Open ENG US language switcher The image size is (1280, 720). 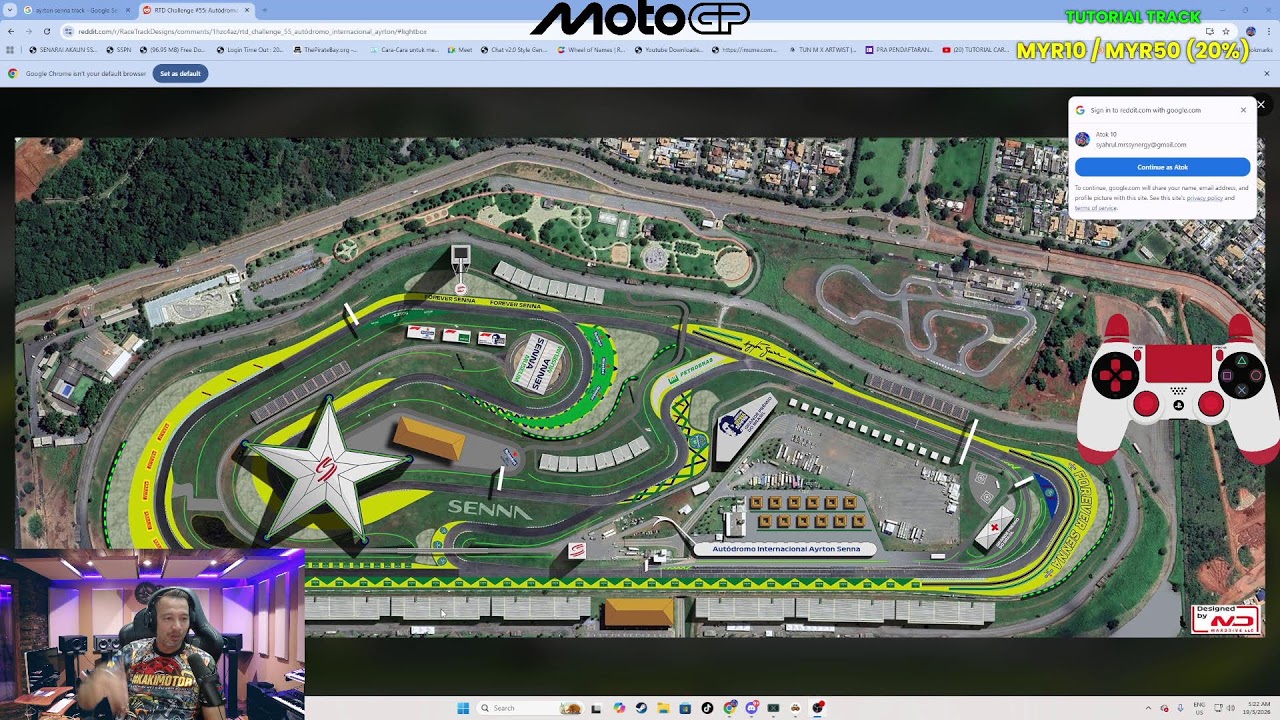click(x=1199, y=708)
